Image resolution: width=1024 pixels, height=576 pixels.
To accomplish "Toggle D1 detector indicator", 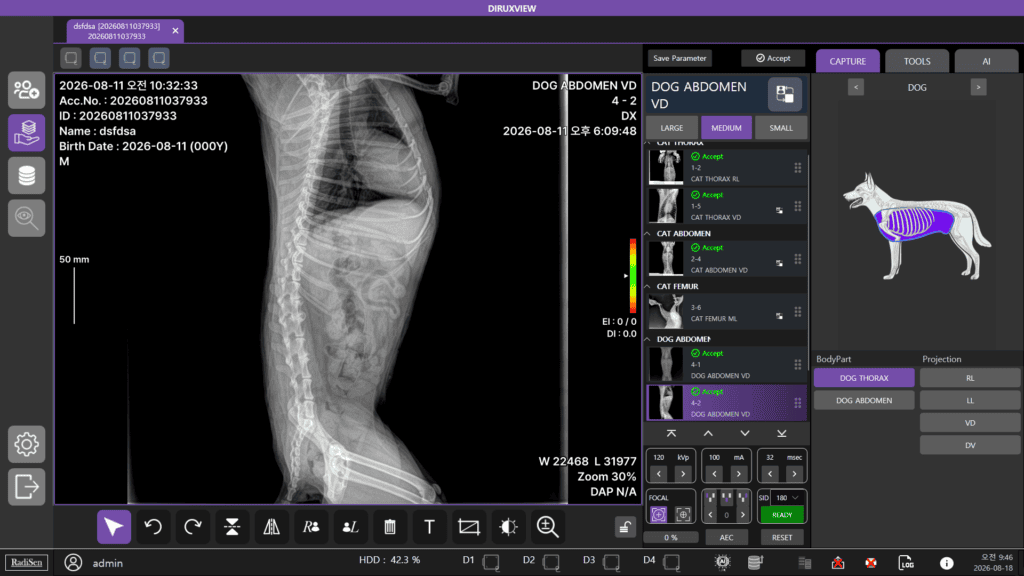I will [x=491, y=562].
